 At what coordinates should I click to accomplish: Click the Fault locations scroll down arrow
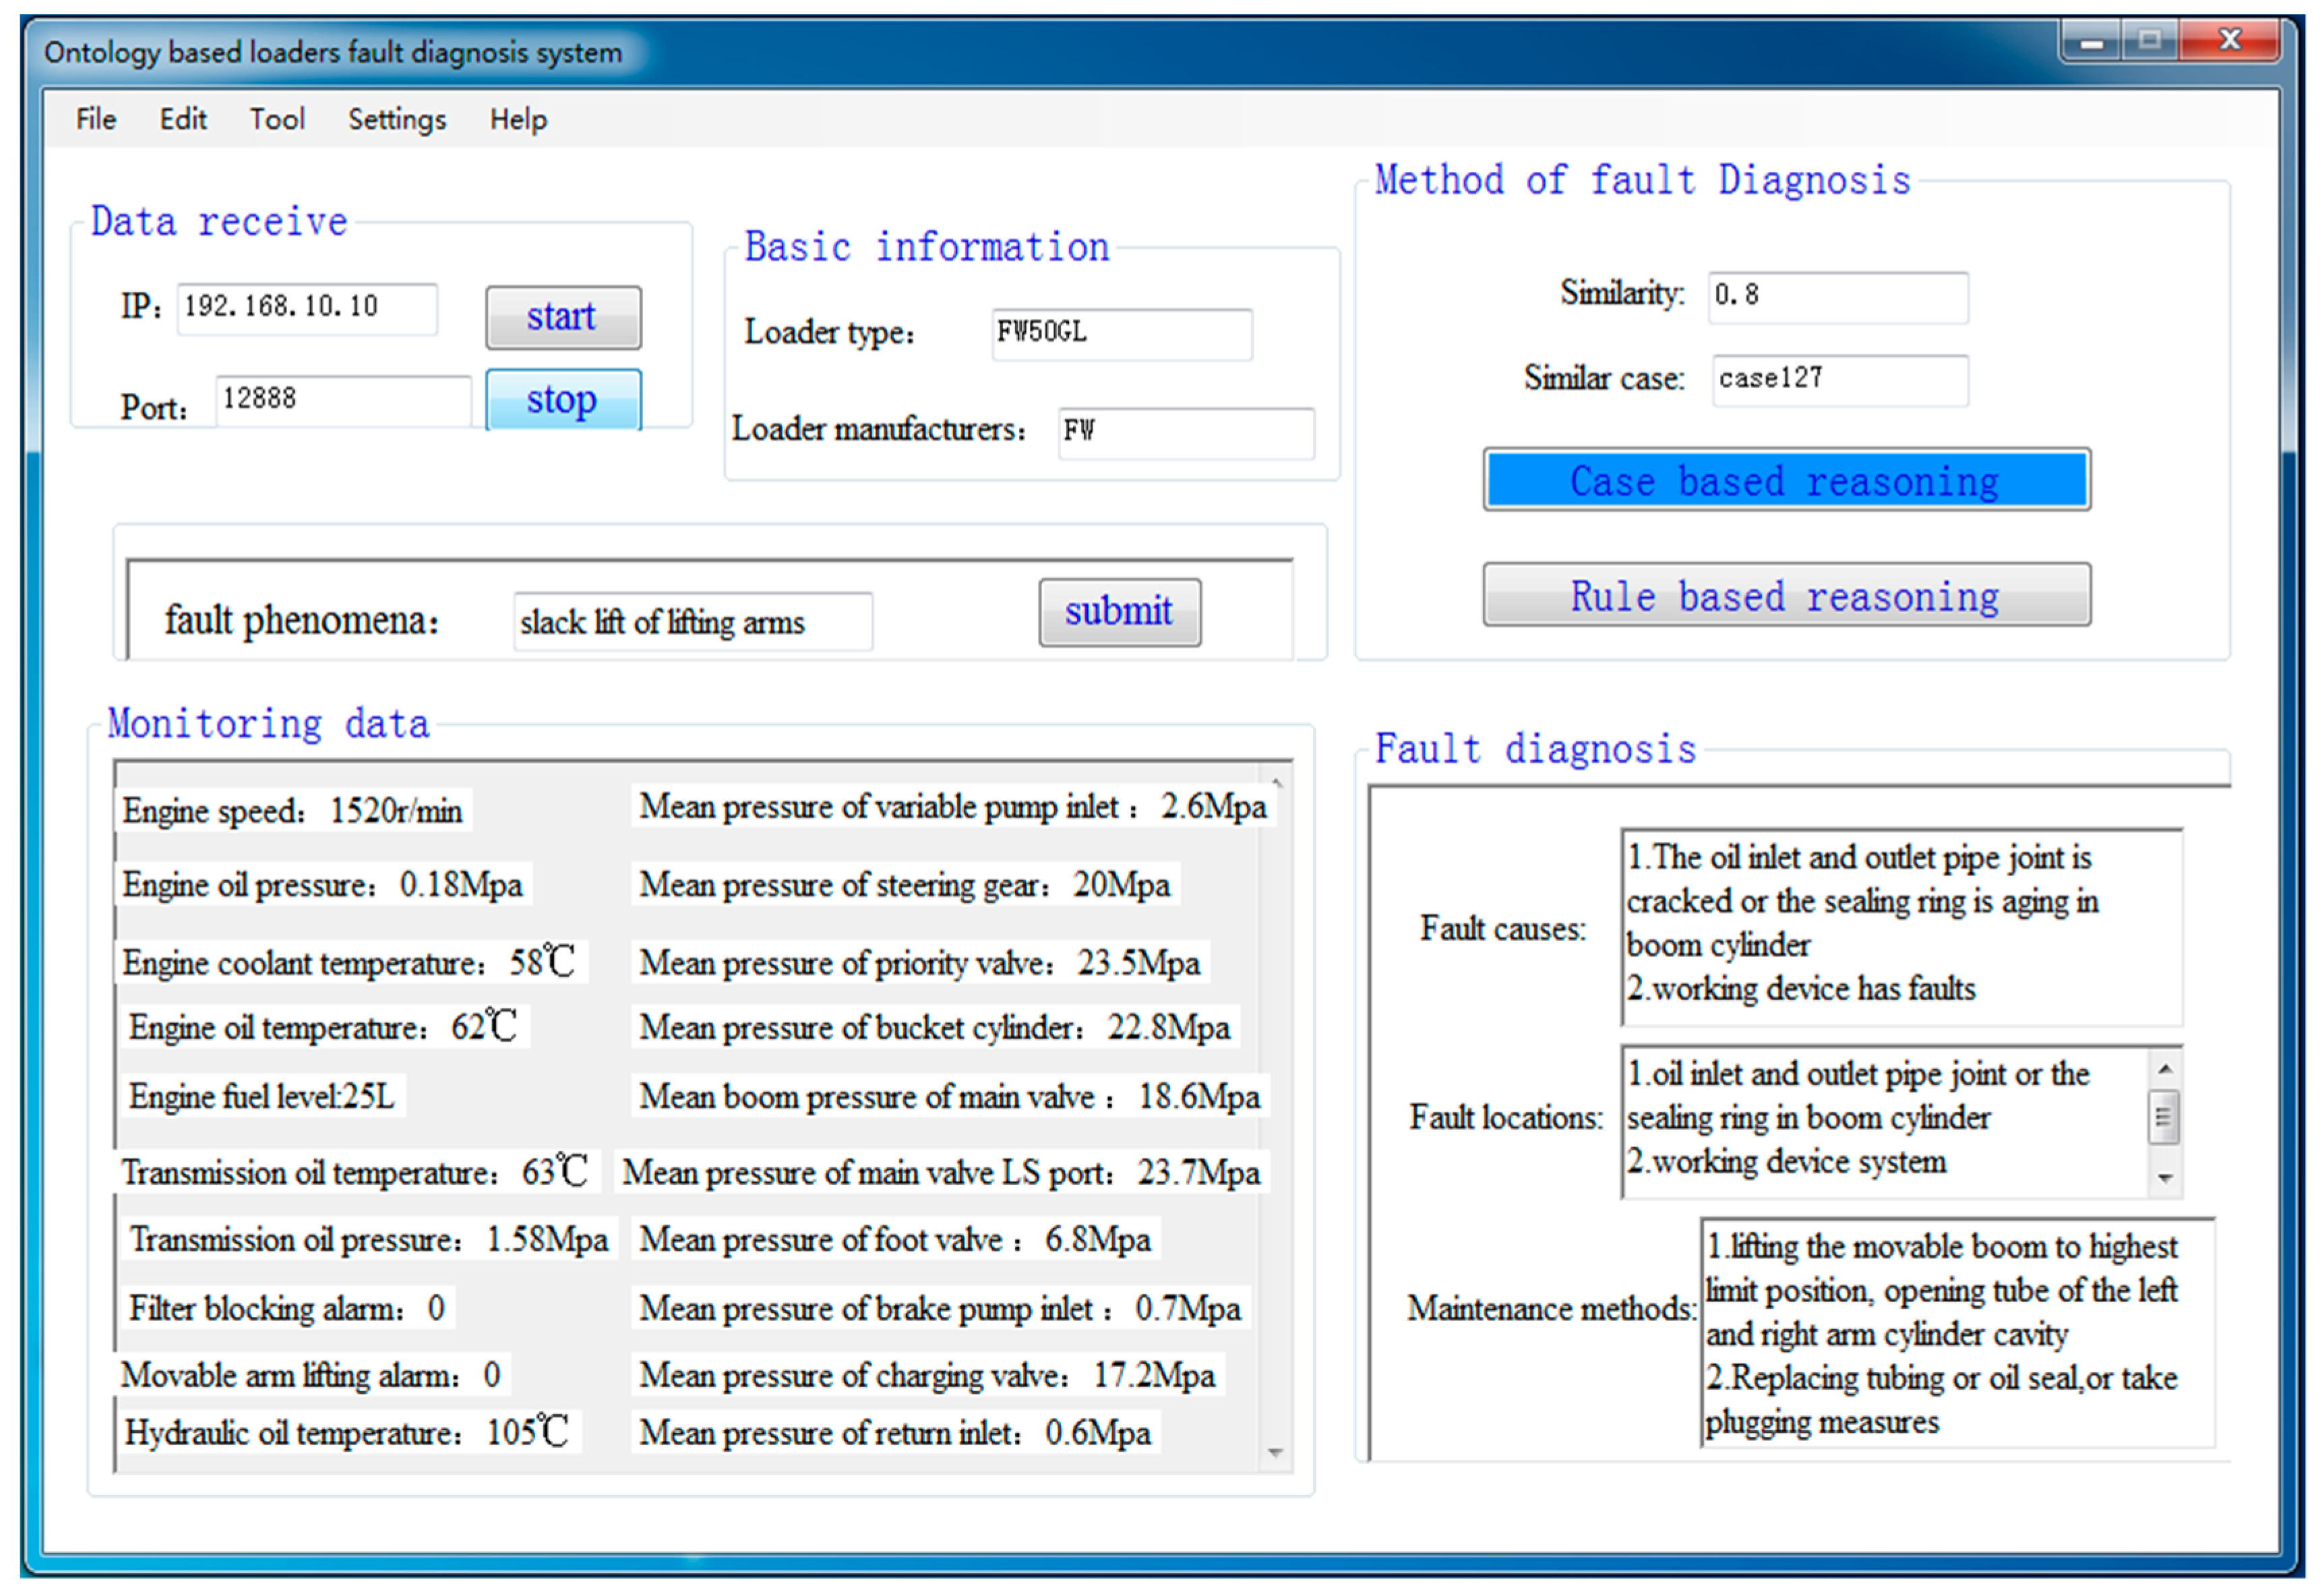2165,1179
